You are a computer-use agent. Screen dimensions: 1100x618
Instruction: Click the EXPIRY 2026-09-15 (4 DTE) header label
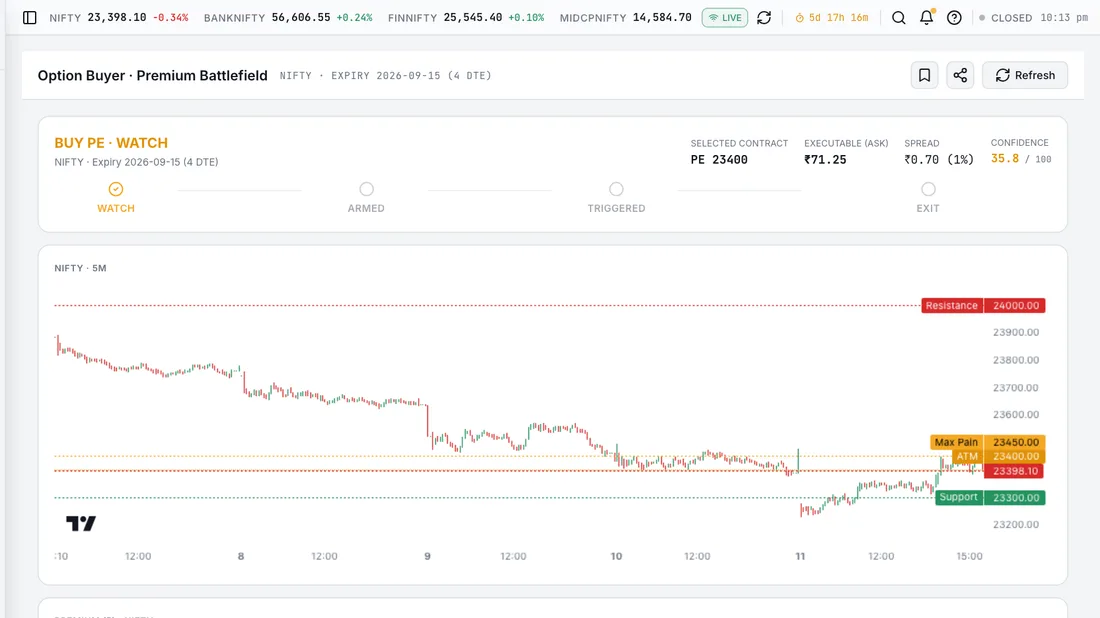click(411, 75)
